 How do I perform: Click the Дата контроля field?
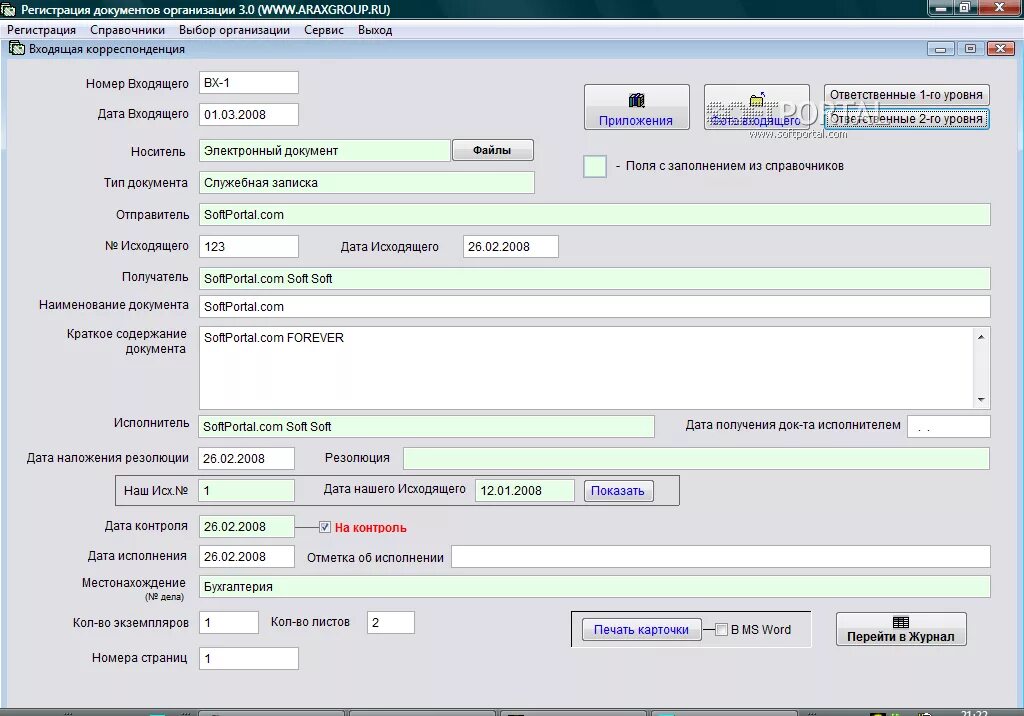click(246, 527)
